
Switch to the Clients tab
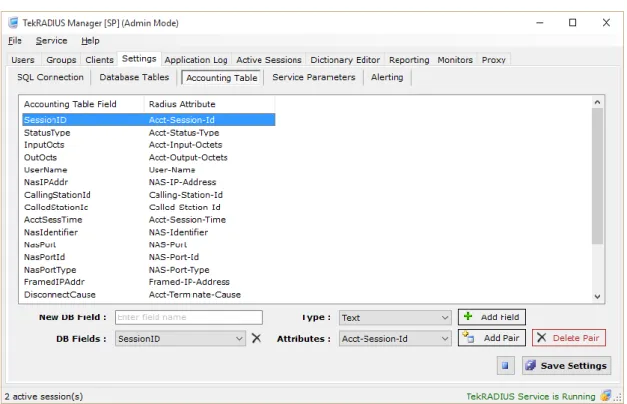coord(100,60)
